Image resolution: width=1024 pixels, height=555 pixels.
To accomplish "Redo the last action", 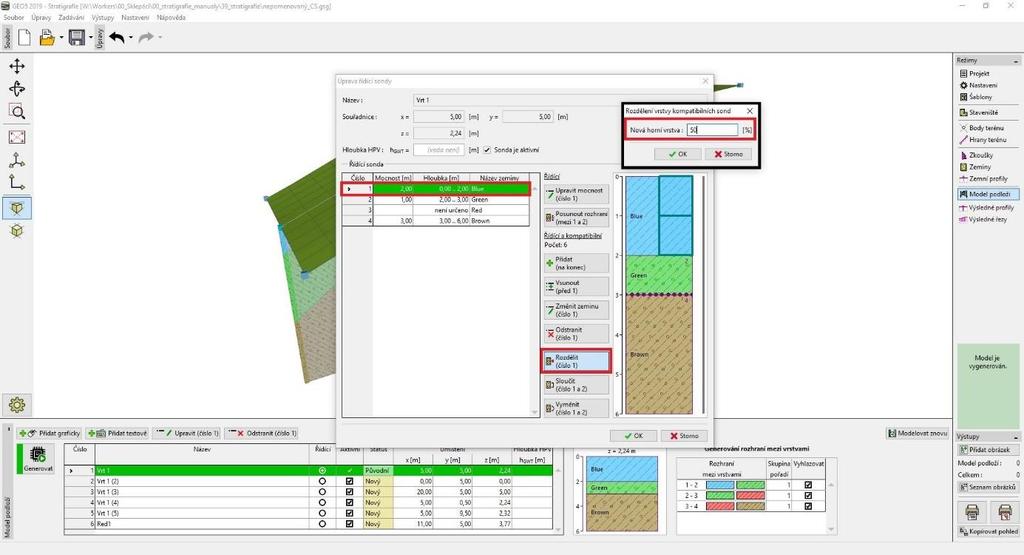I will click(146, 37).
